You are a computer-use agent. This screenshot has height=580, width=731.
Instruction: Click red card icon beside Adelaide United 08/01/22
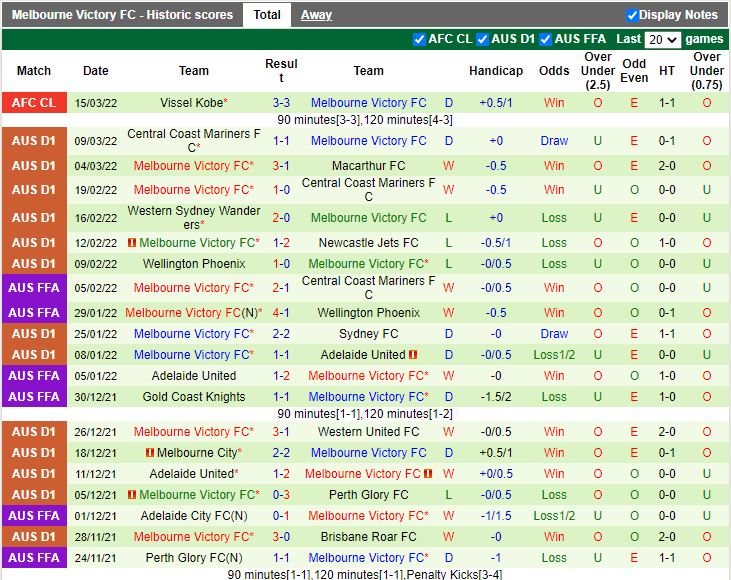point(413,354)
